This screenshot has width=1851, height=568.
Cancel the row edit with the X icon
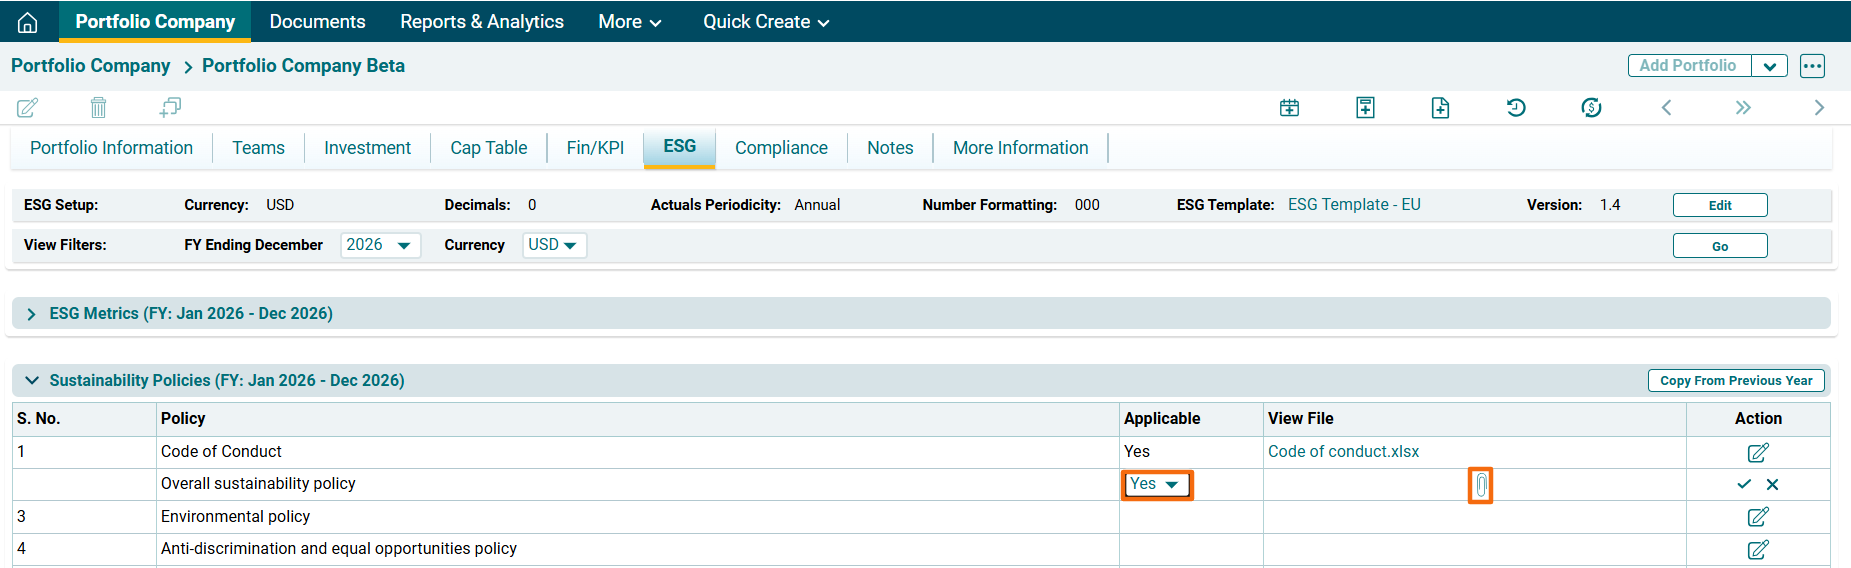pyautogui.click(x=1772, y=484)
